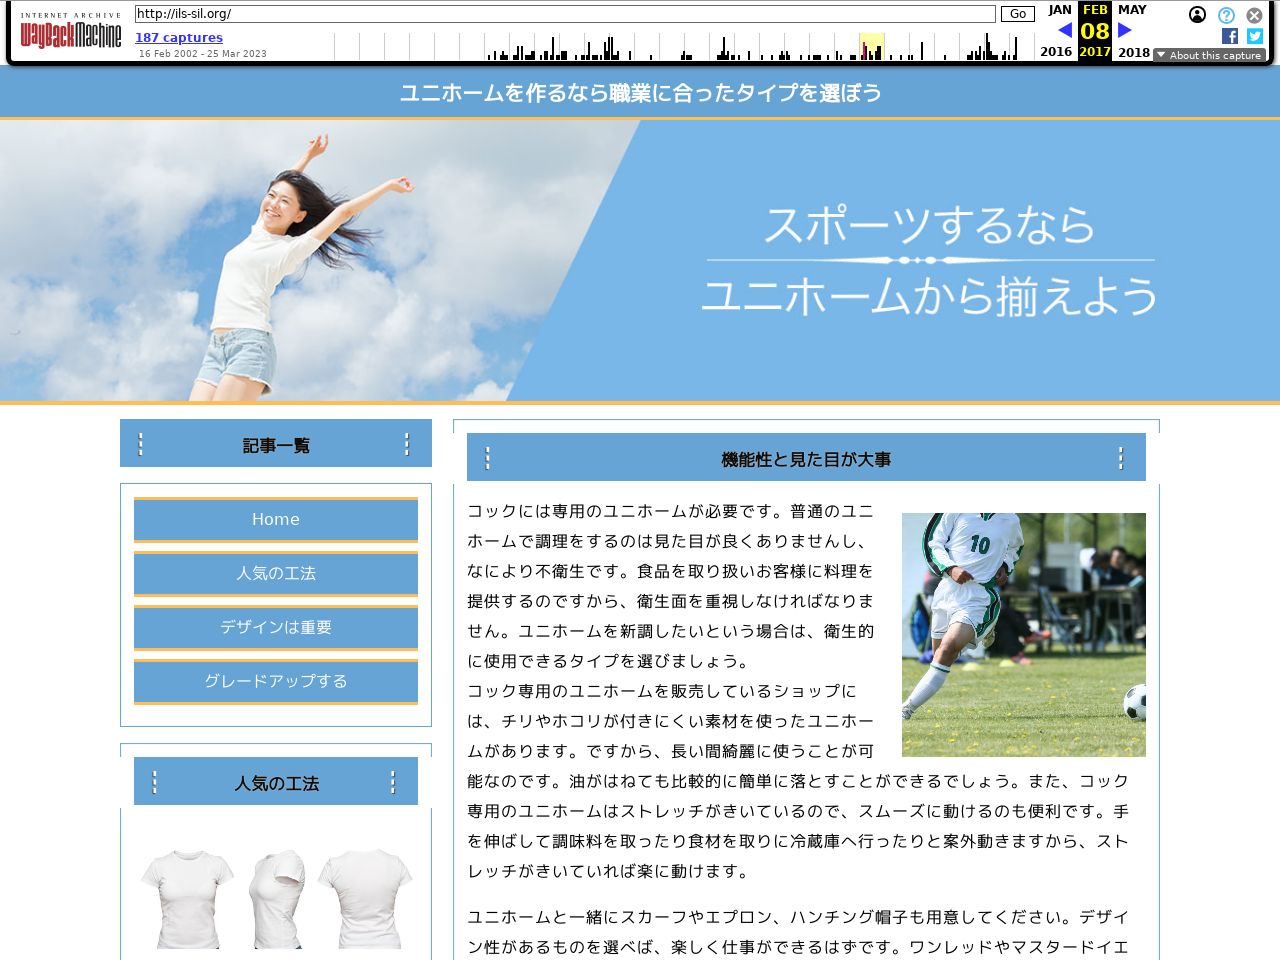Open the Wayback help question icon
This screenshot has width=1280, height=960.
(x=1226, y=15)
